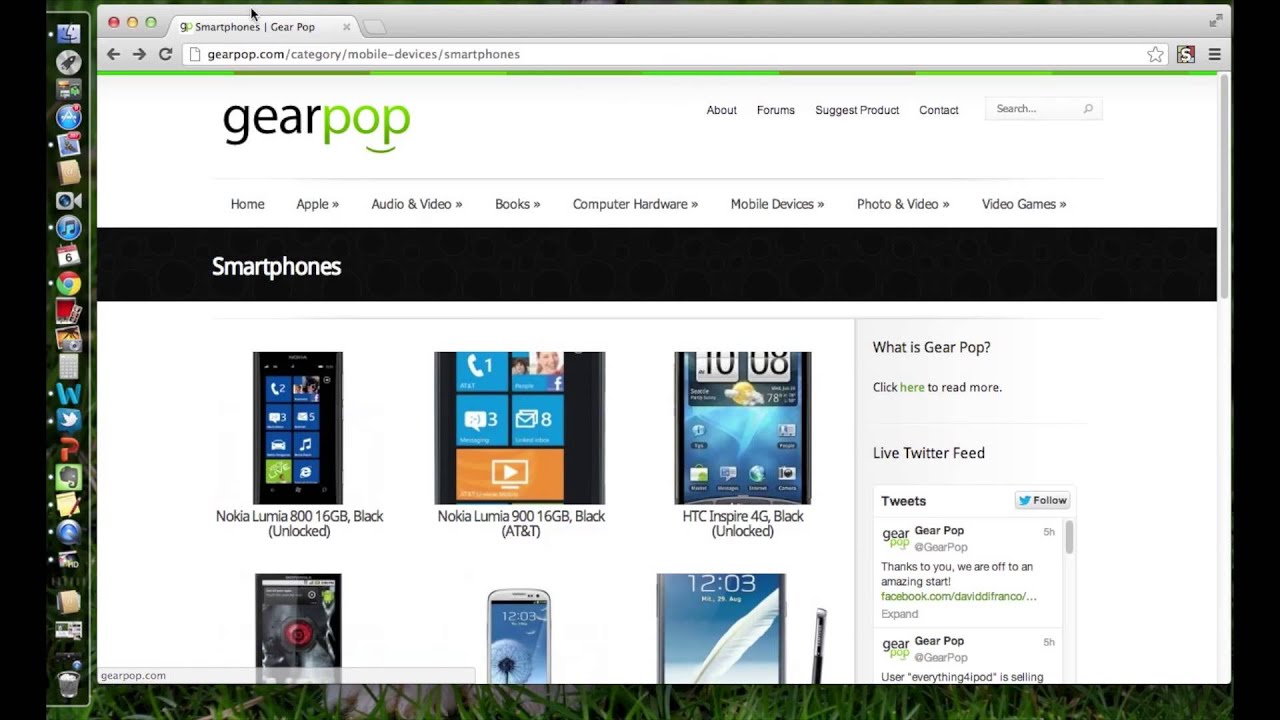Image resolution: width=1280 pixels, height=720 pixels.
Task: Expand the Video Games menu
Action: 1024,204
